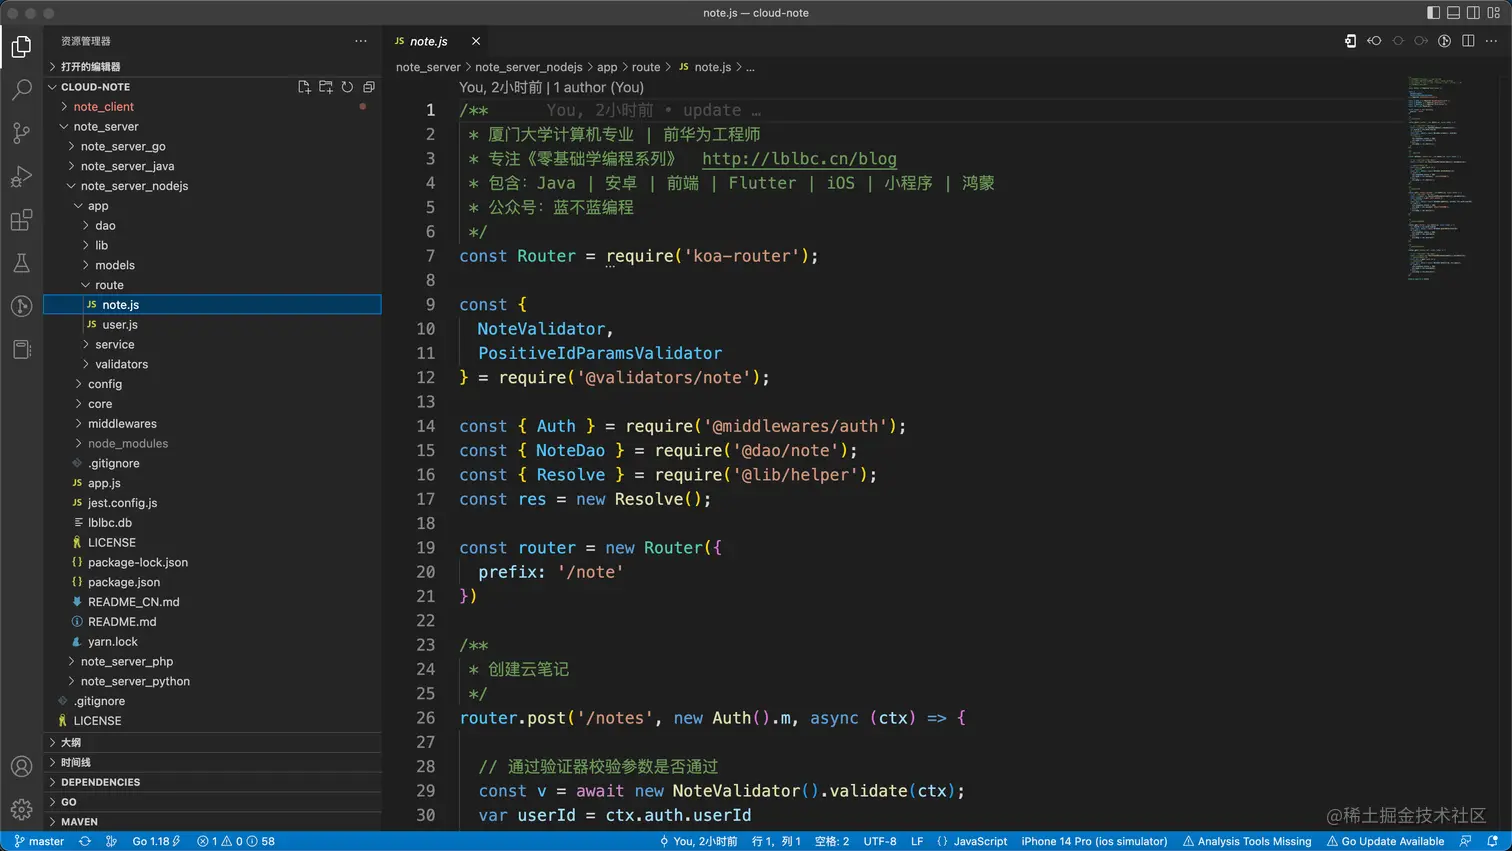Open the Manage gear menu
This screenshot has height=851, width=1512.
21,809
